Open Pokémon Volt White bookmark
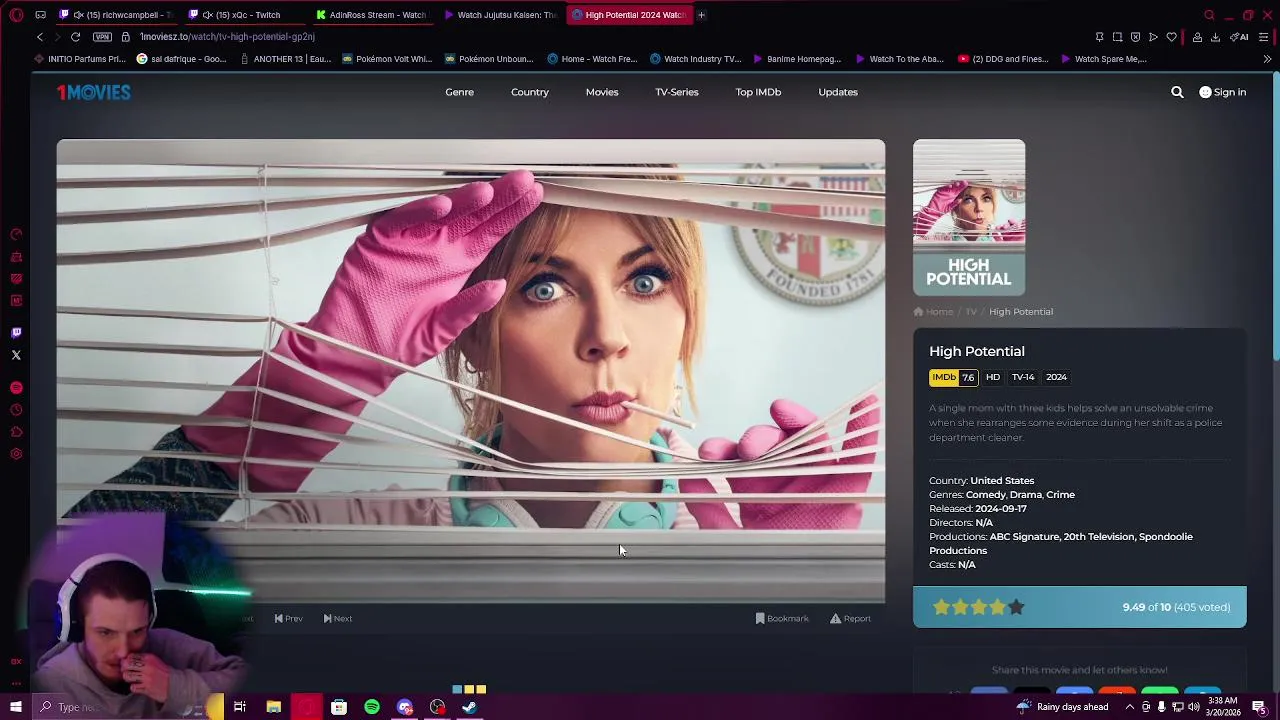 coord(387,59)
